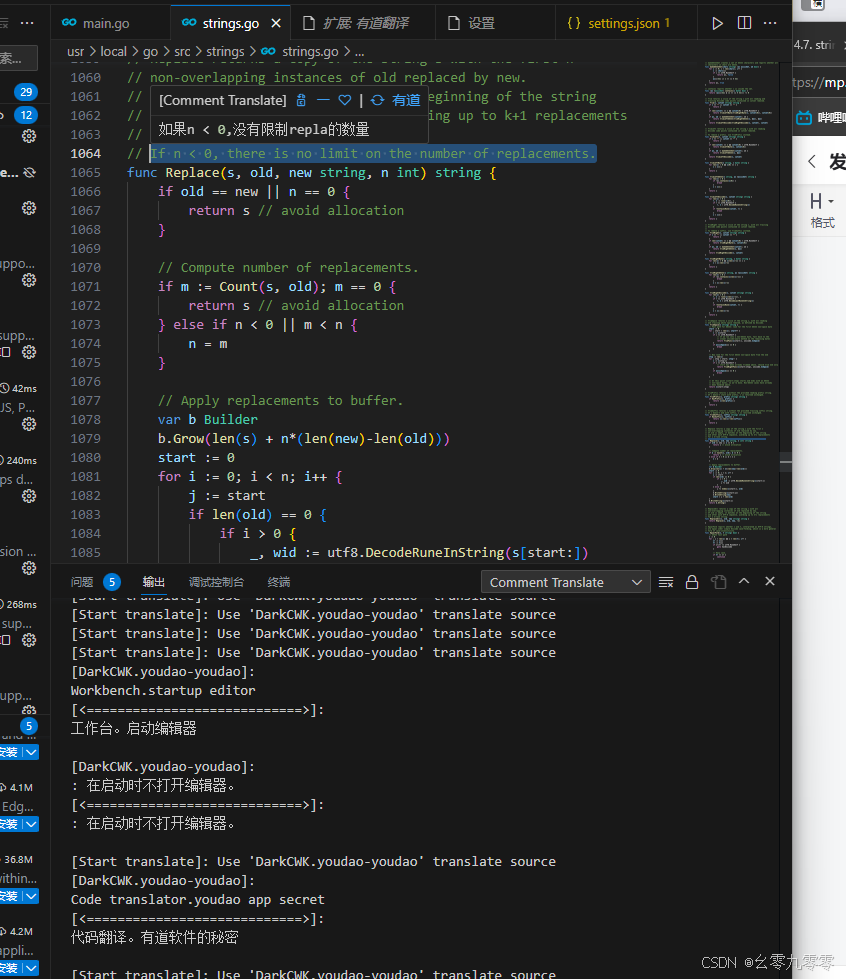846x979 pixels.
Task: Click the 29 count badge in sidebar
Action: pos(26,92)
